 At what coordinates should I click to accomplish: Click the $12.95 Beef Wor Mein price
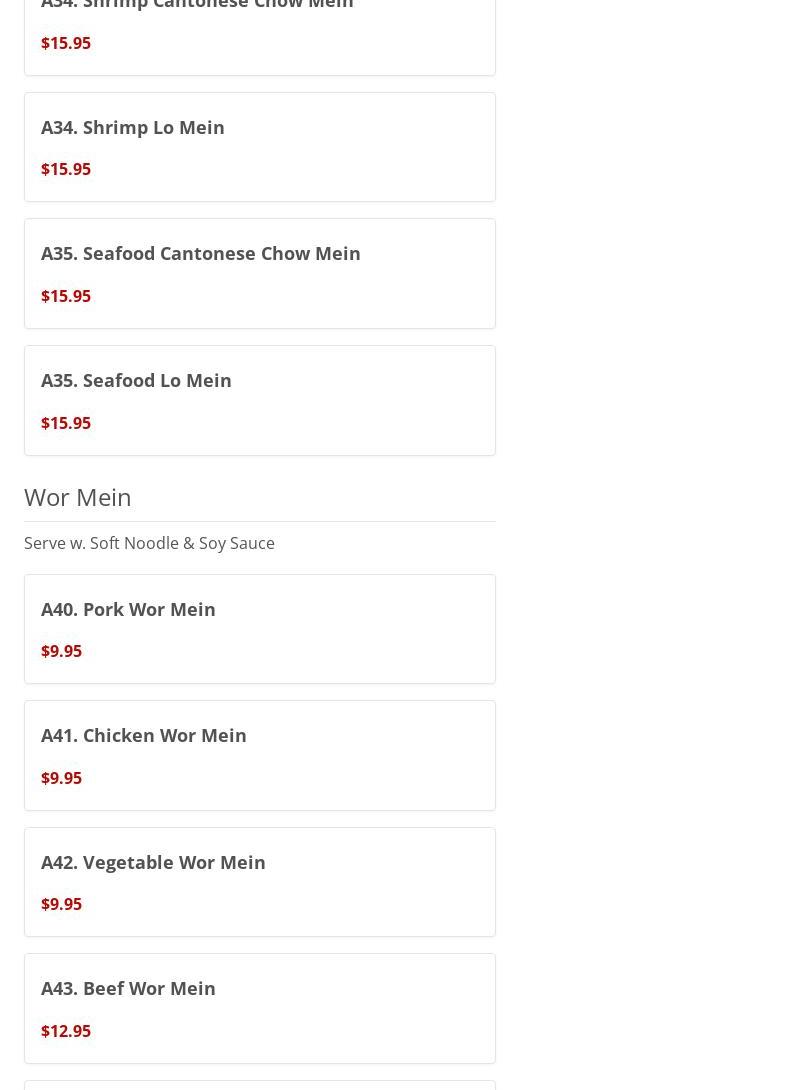[x=66, y=1031]
